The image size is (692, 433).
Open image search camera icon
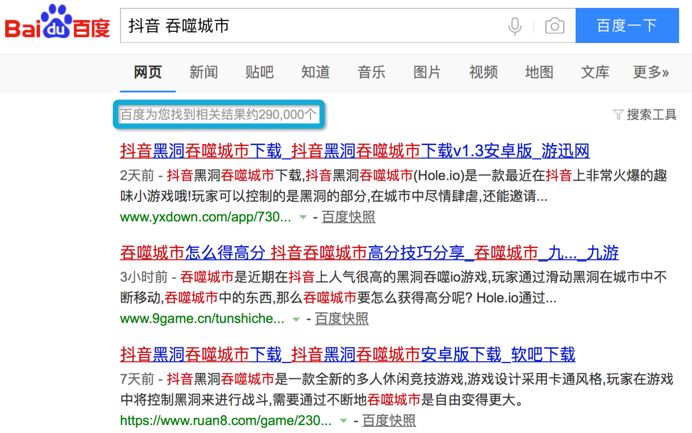pyautogui.click(x=554, y=26)
